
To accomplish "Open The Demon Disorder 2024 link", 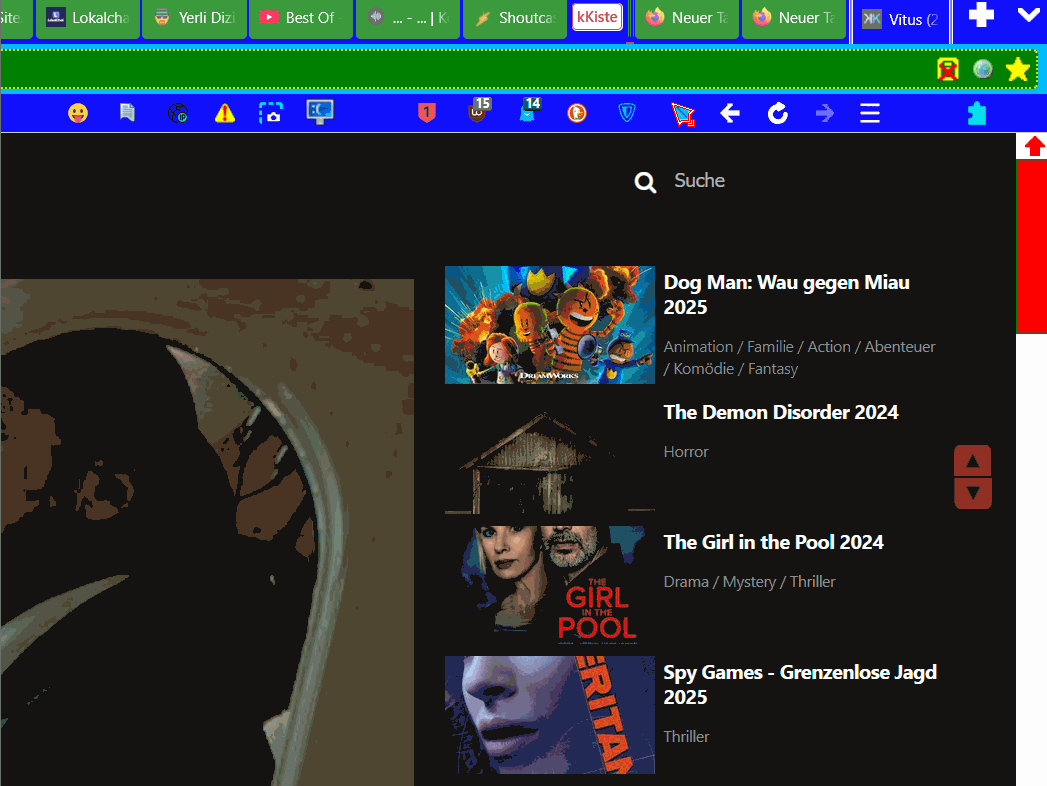I will pyautogui.click(x=780, y=412).
